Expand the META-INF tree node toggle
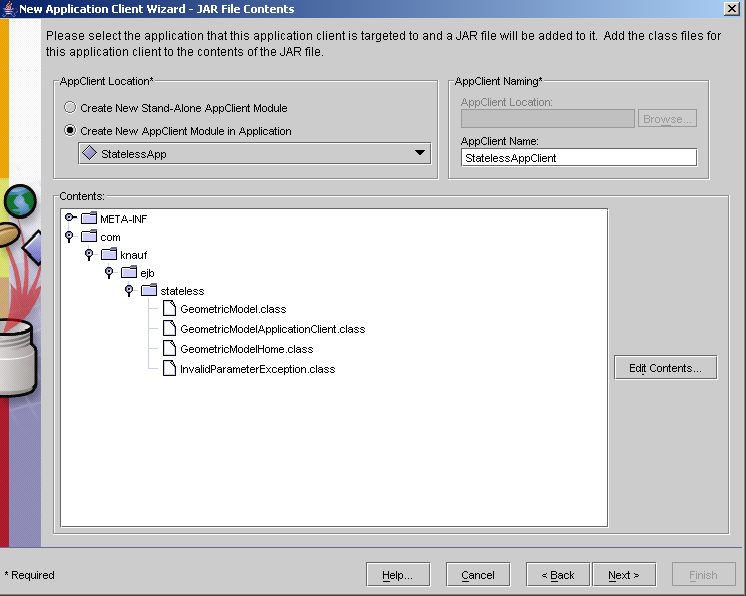The width and height of the screenshot is (746, 596). click(70, 218)
